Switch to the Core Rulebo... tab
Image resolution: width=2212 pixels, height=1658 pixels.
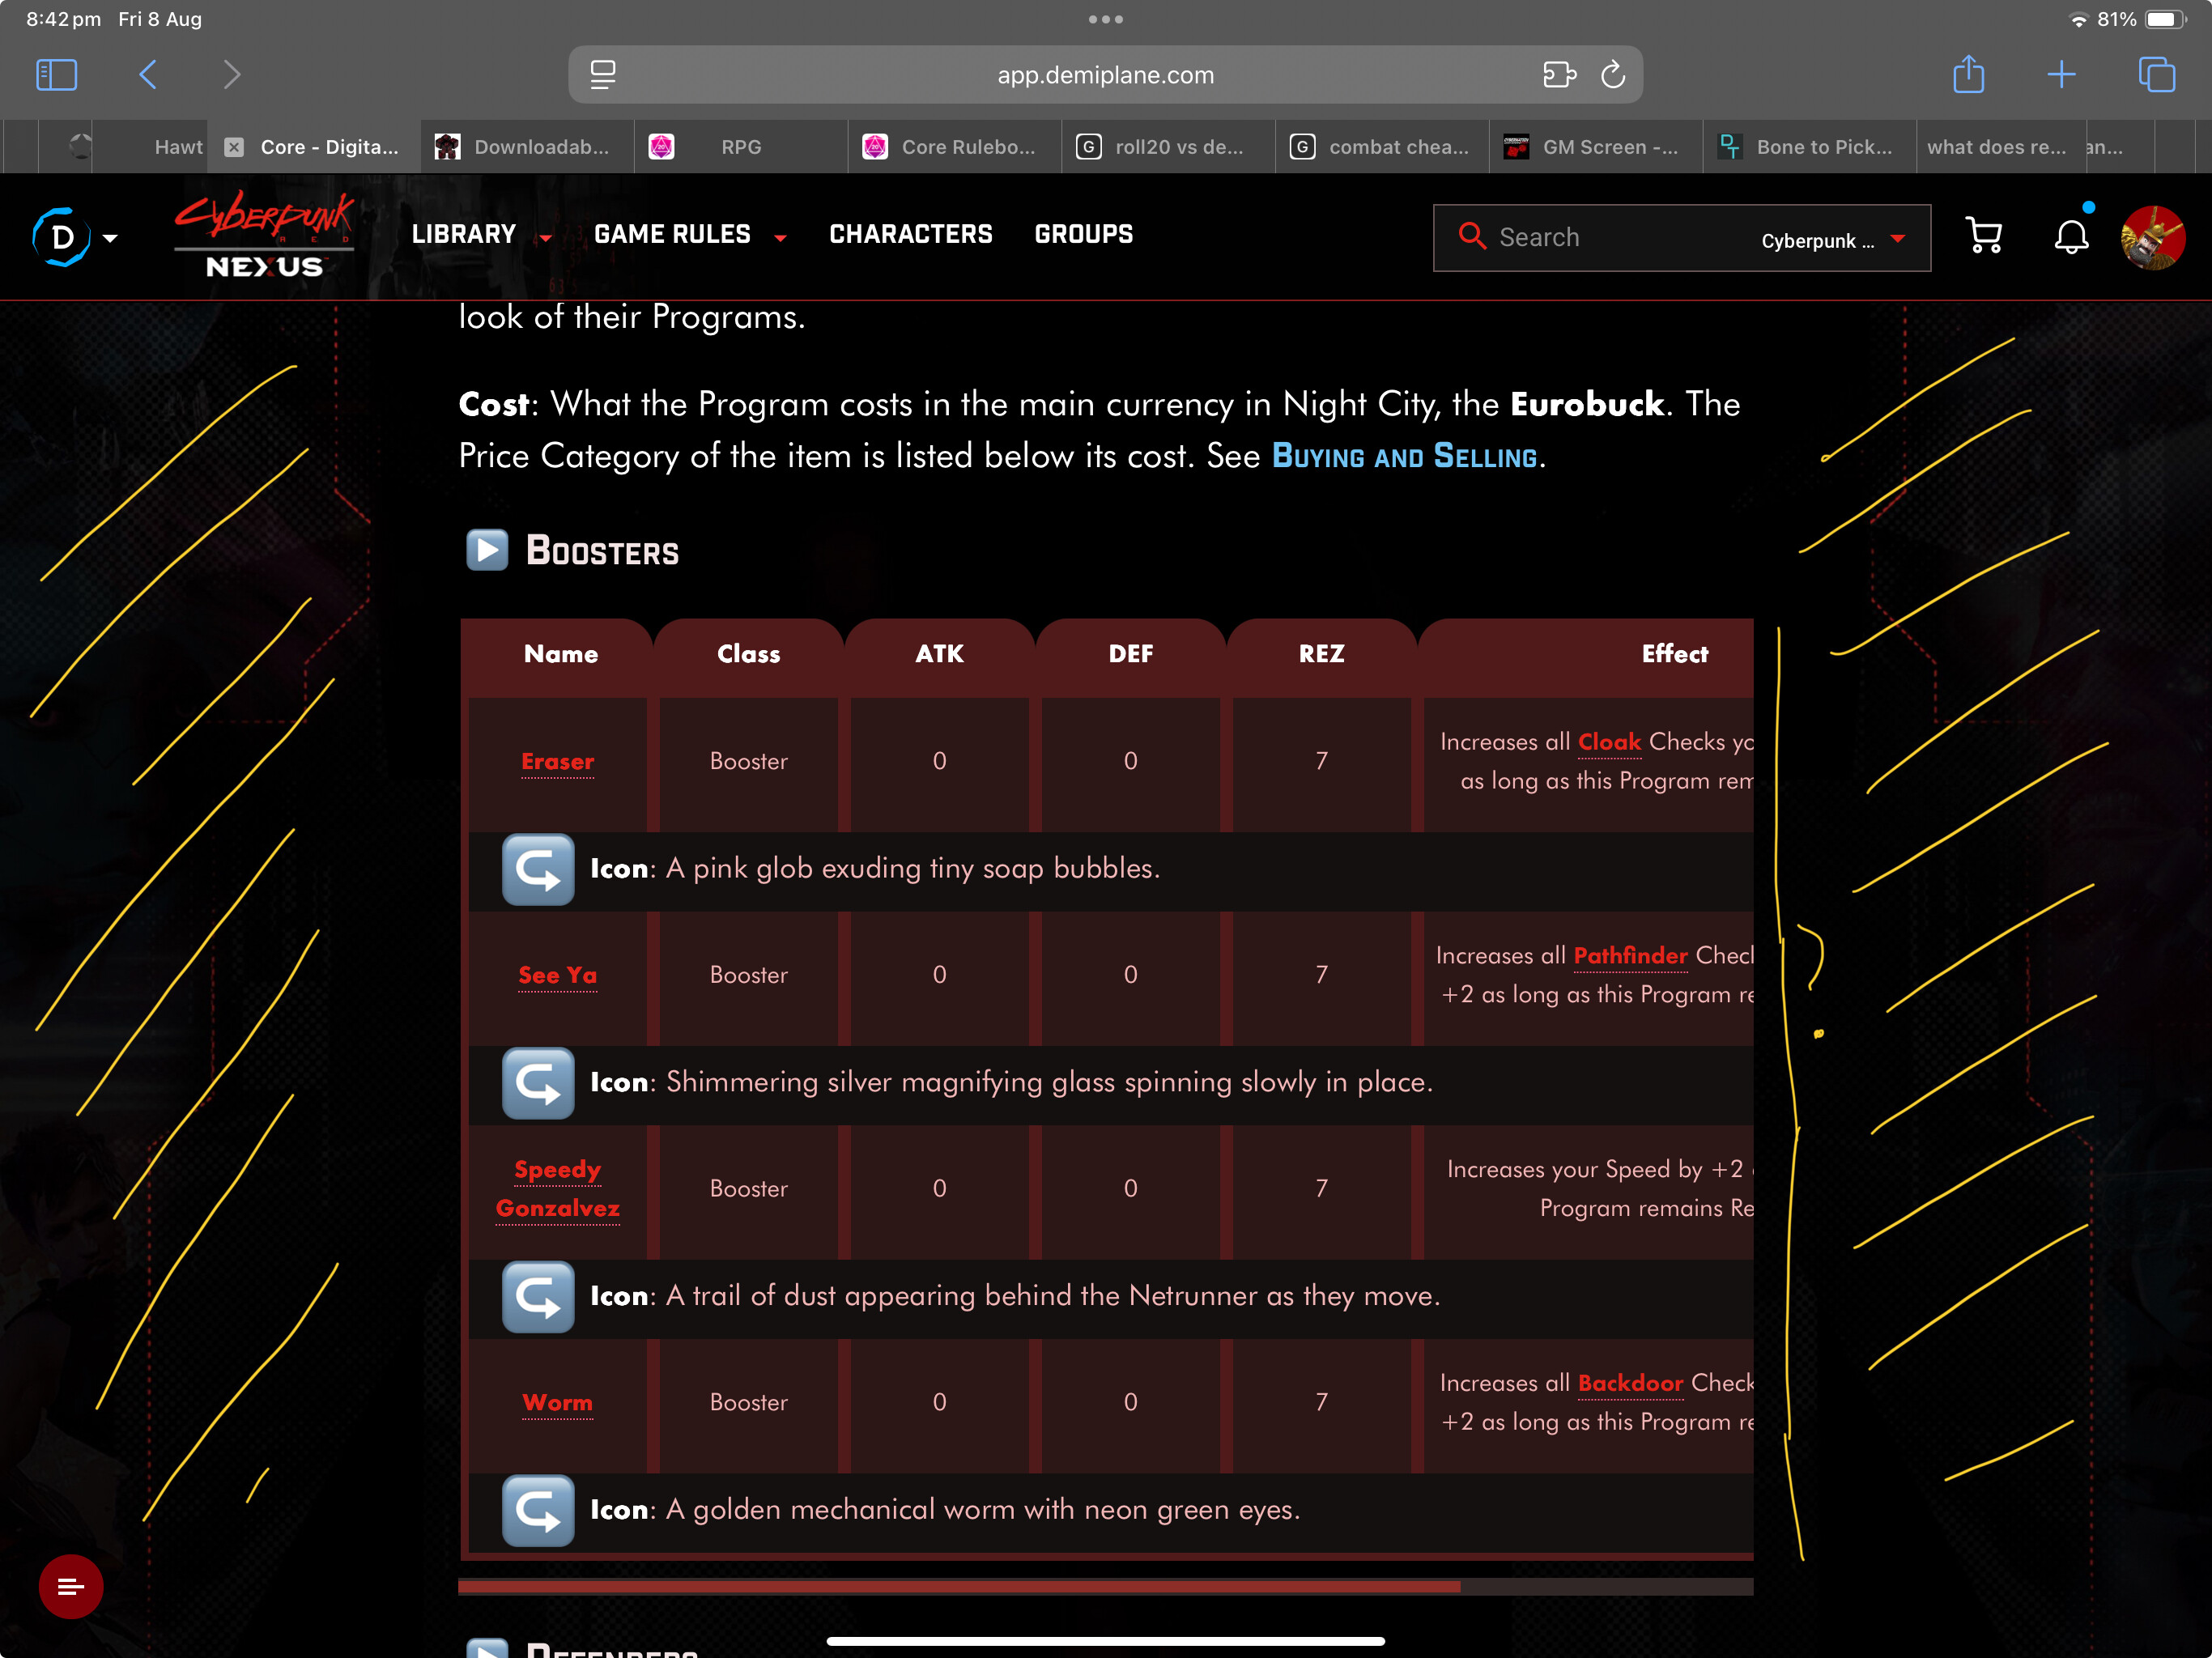(955, 147)
